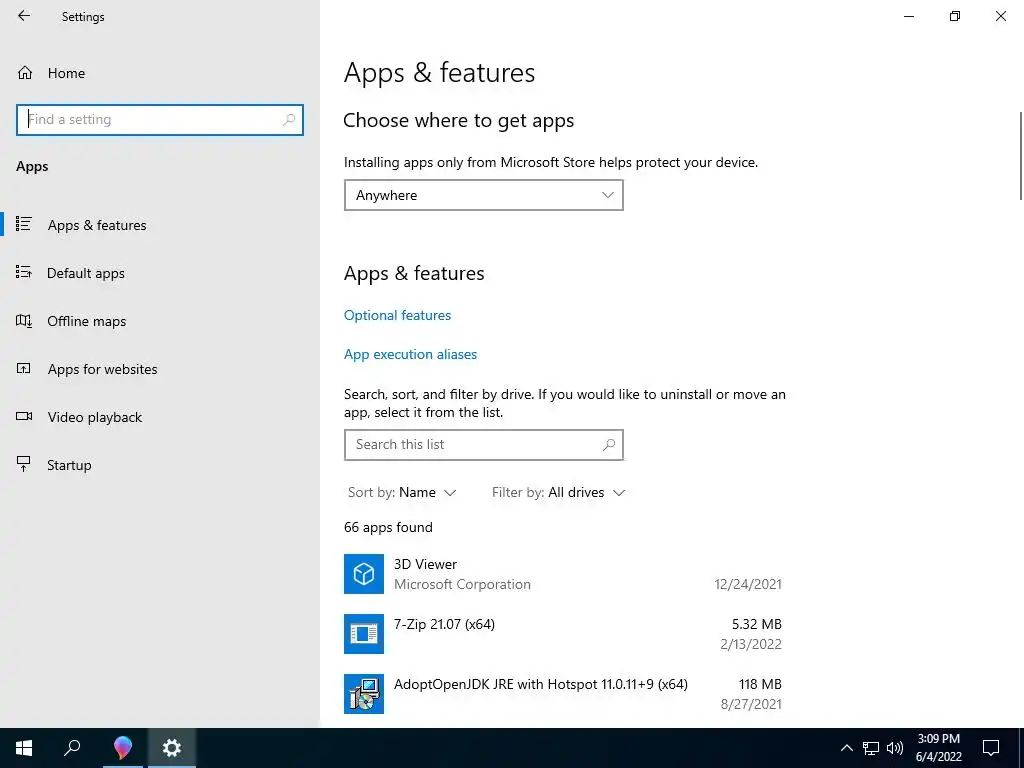Open the Windows Start menu
The image size is (1024, 768).
(24, 748)
